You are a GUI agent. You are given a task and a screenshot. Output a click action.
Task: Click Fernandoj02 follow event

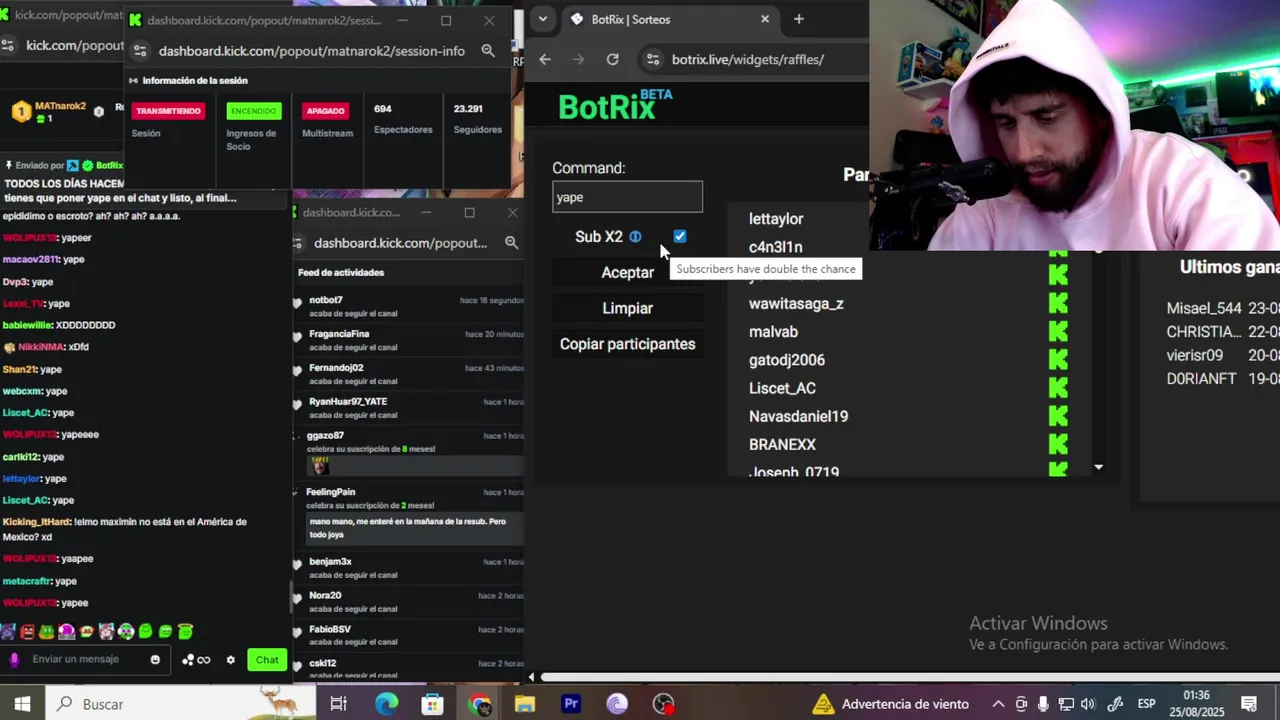click(410, 374)
